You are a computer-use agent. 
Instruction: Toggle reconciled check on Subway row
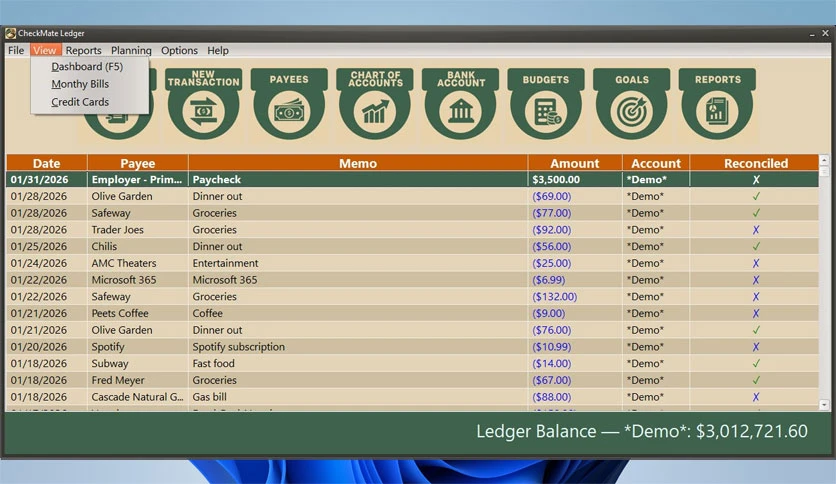point(756,364)
